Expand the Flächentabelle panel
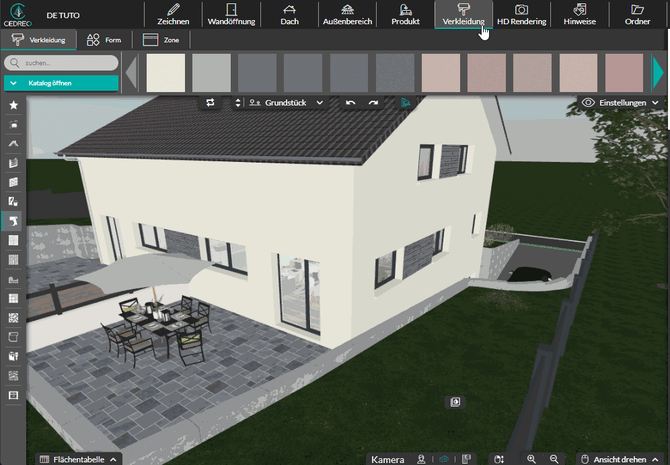The height and width of the screenshot is (465, 670). point(79,458)
